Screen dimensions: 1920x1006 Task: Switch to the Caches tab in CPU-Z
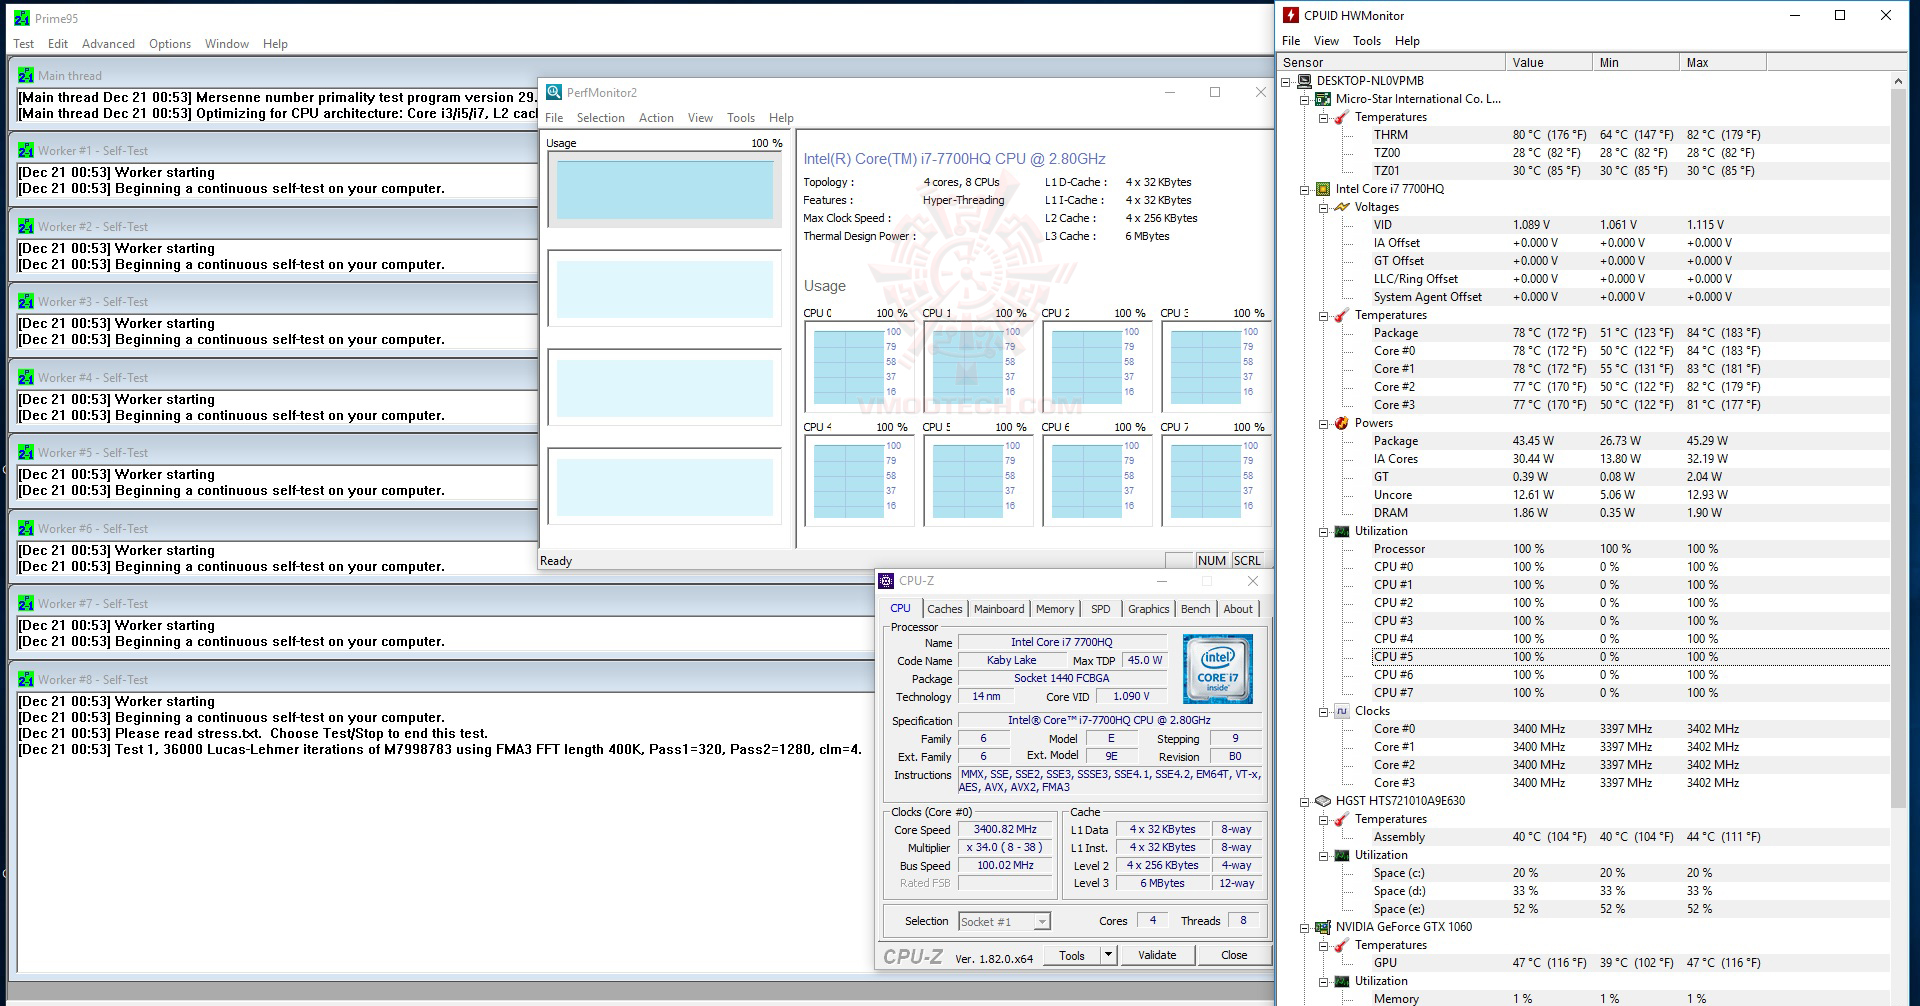coord(944,609)
